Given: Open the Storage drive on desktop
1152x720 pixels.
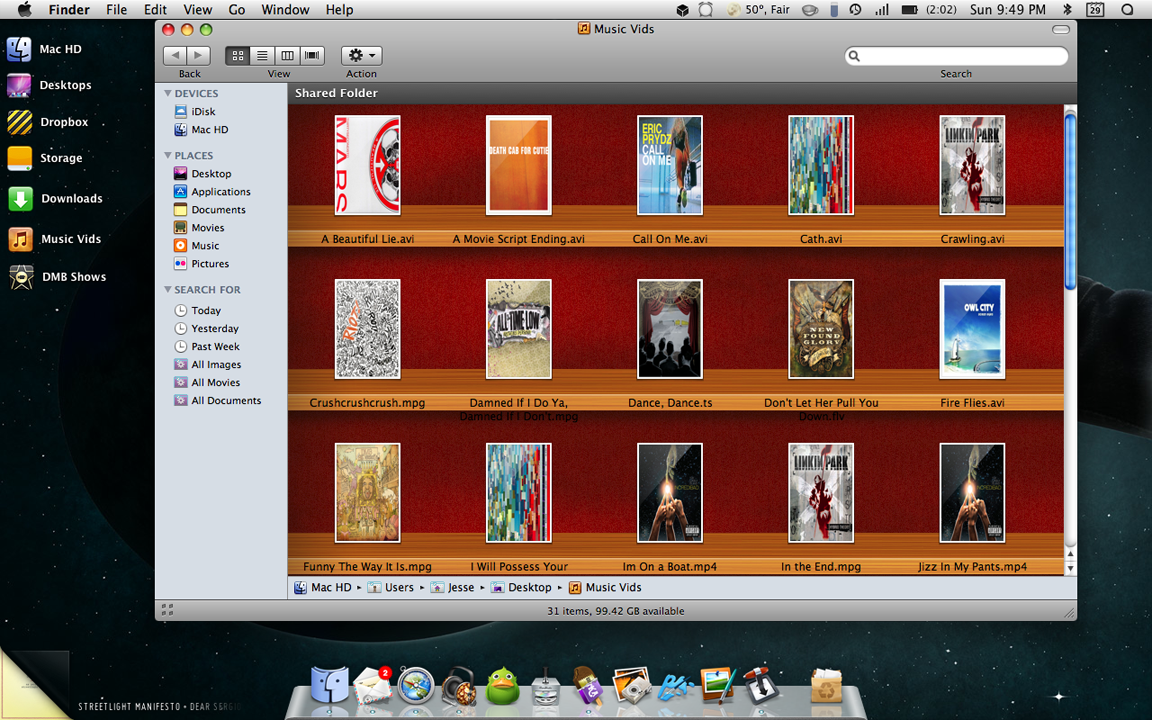Looking at the screenshot, I should tap(45, 158).
